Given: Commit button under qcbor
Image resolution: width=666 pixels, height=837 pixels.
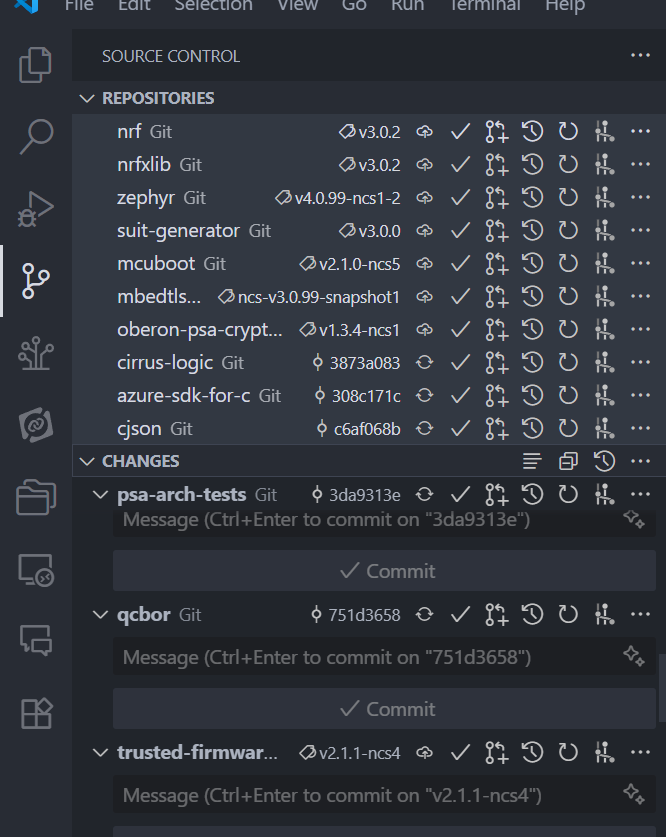Looking at the screenshot, I should click(384, 708).
